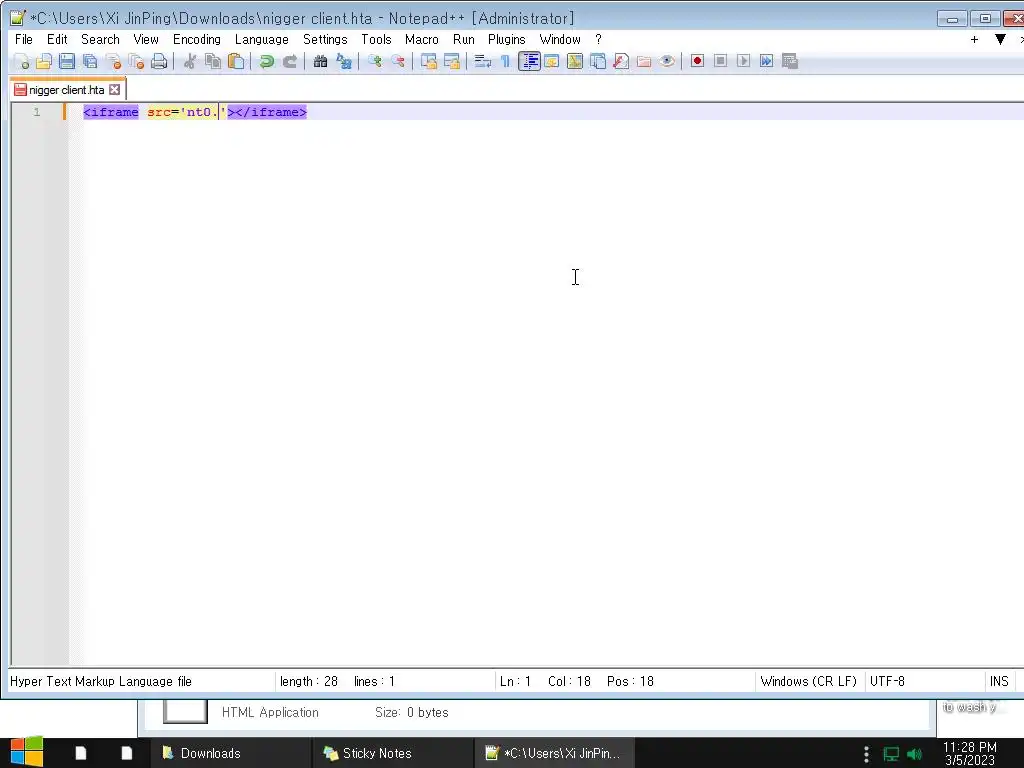1024x768 pixels.
Task: Click the Save All toolbar icon
Action: [90, 61]
